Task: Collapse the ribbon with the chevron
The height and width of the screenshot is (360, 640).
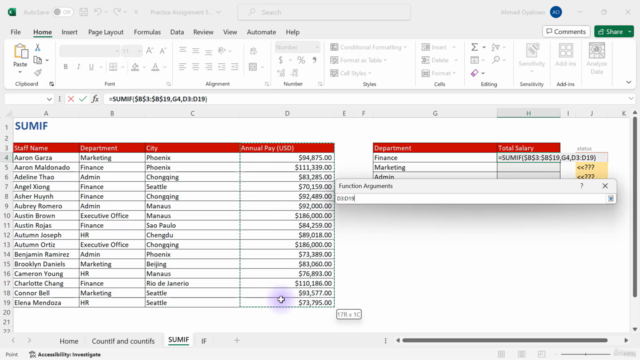Action: tap(629, 82)
